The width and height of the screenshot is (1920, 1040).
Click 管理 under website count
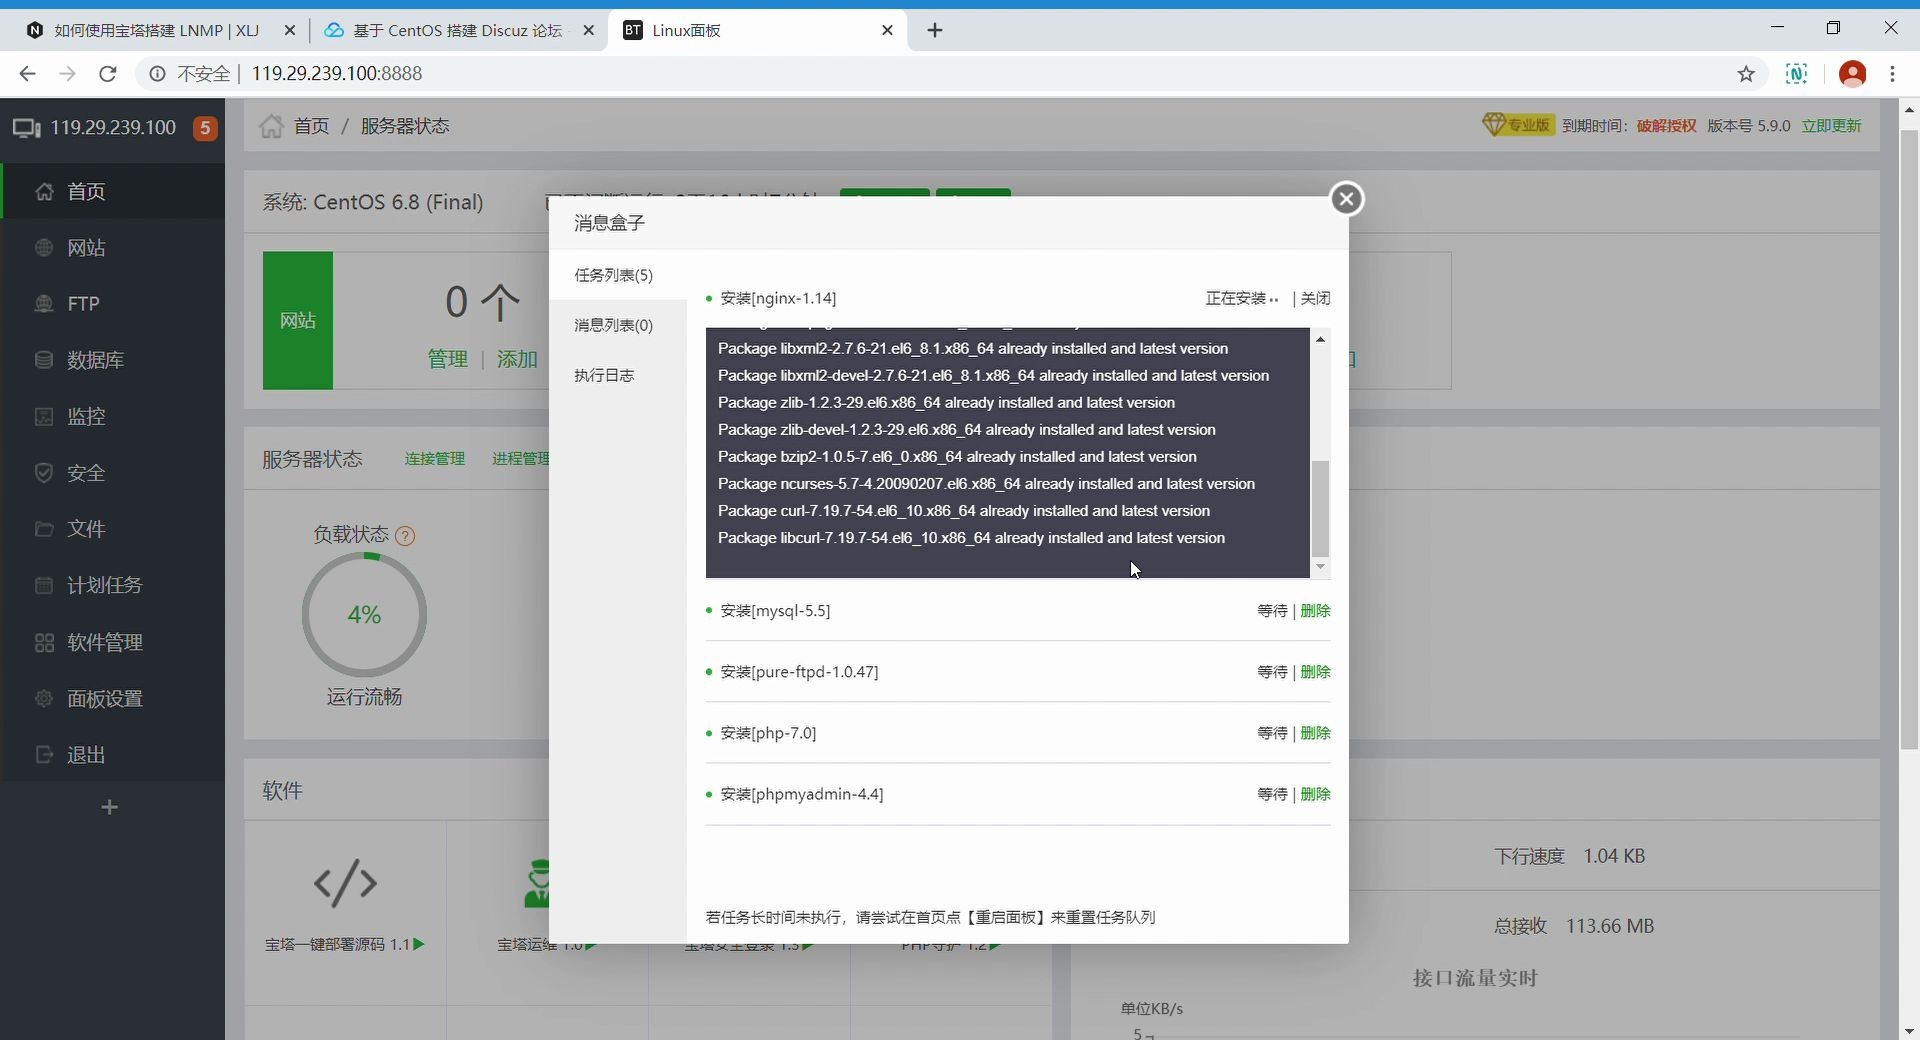tap(447, 359)
